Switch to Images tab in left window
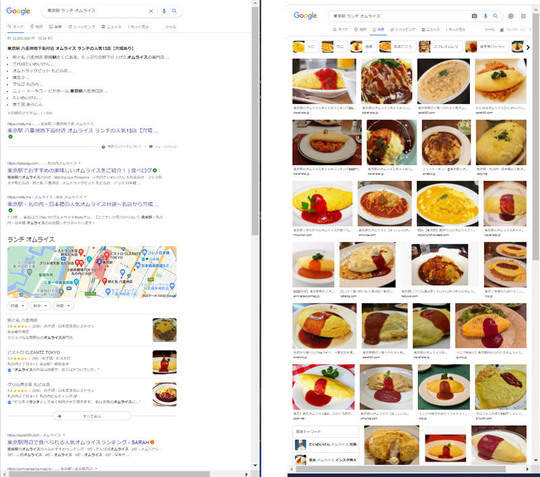Image resolution: width=540 pixels, height=477 pixels. tap(55, 27)
